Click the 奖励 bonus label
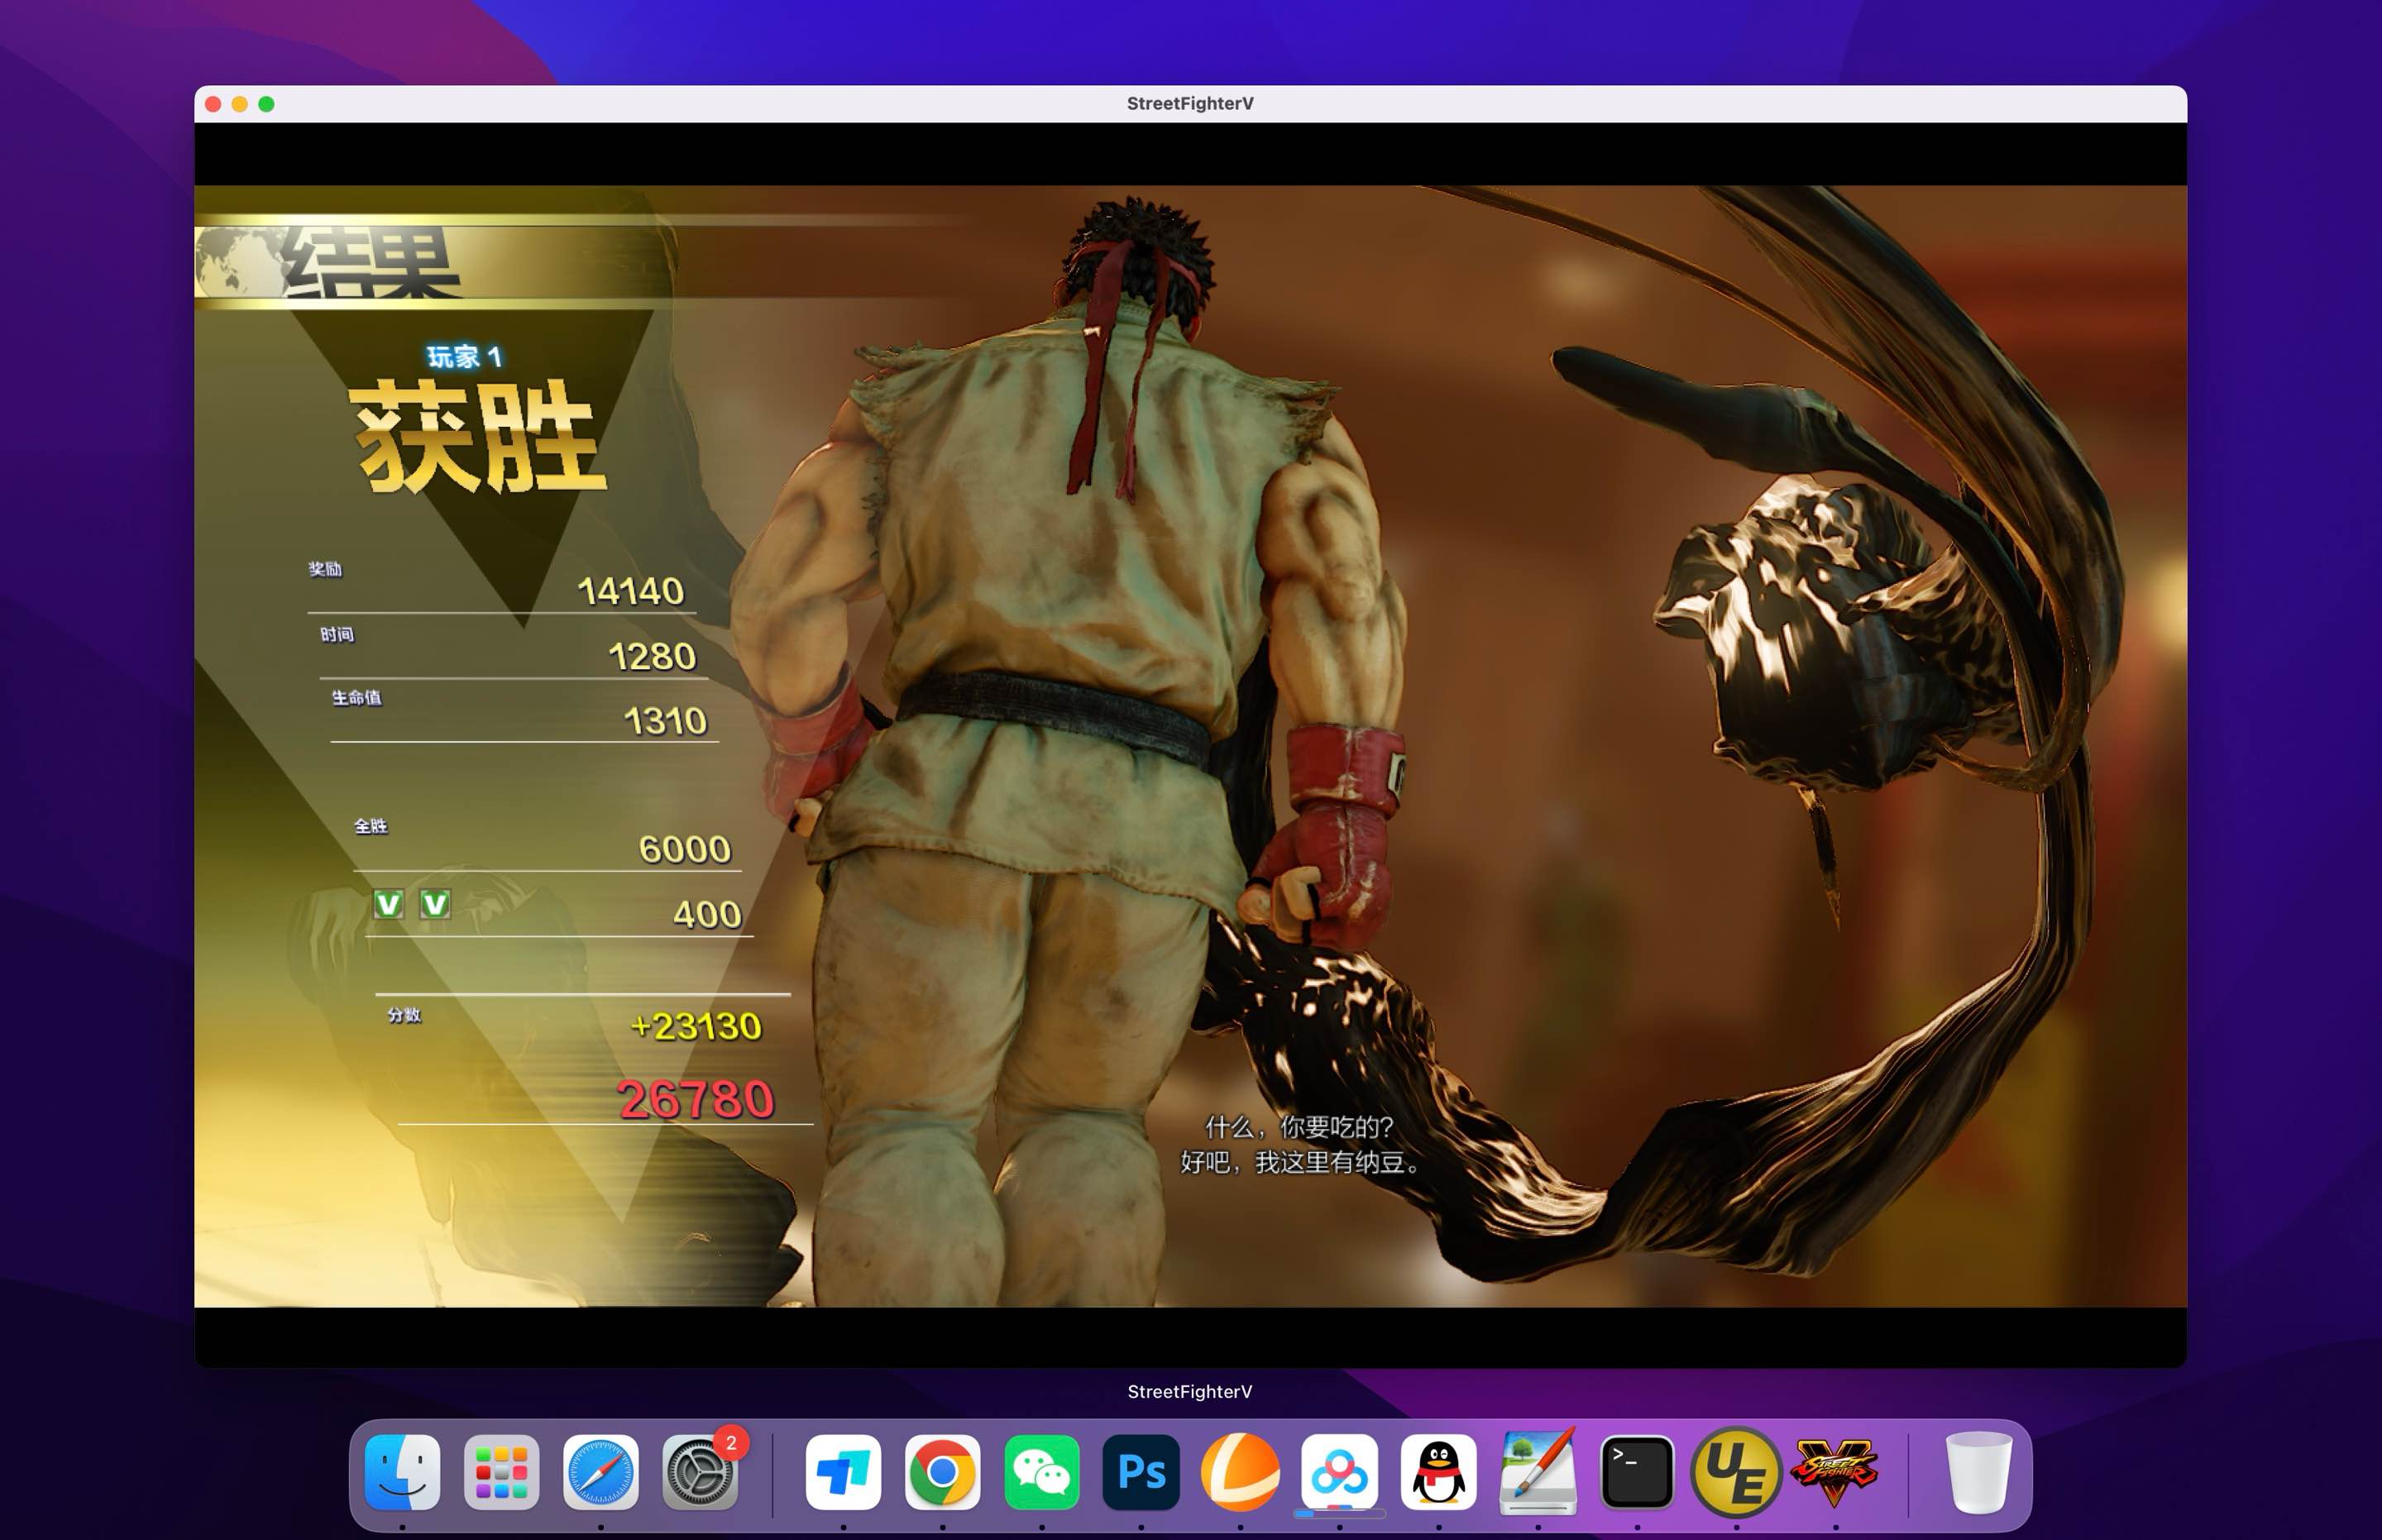 (325, 569)
